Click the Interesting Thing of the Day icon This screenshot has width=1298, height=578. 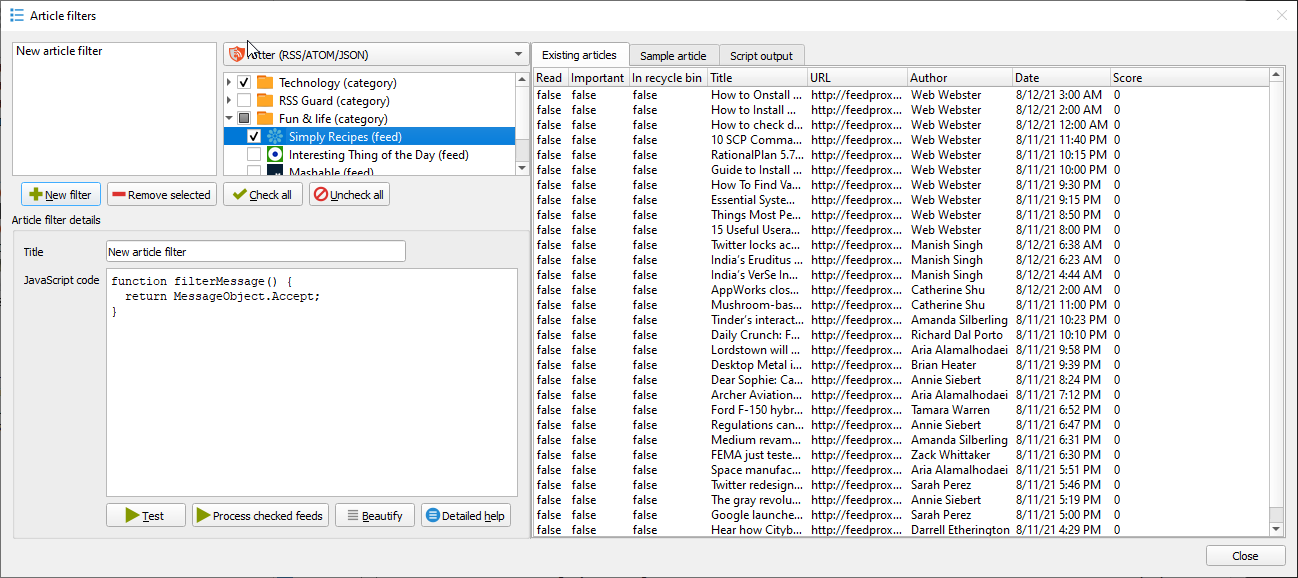[274, 155]
